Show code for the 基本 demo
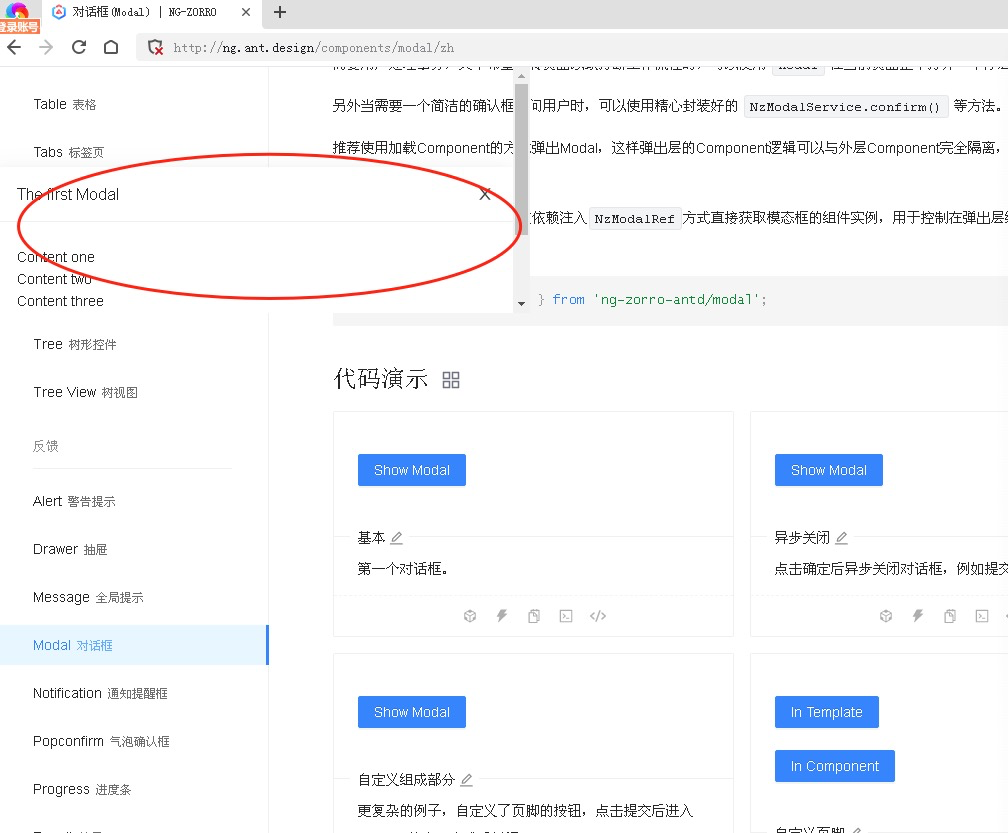This screenshot has width=1008, height=833. (x=598, y=616)
